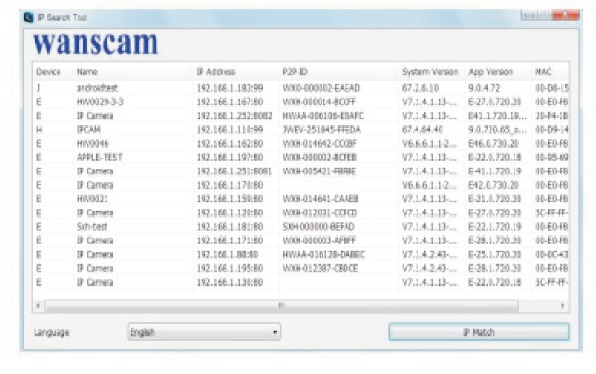Viewport: 596px width, 374px height.
Task: Click the horizontal scrollbar right arrow
Action: pyautogui.click(x=563, y=305)
